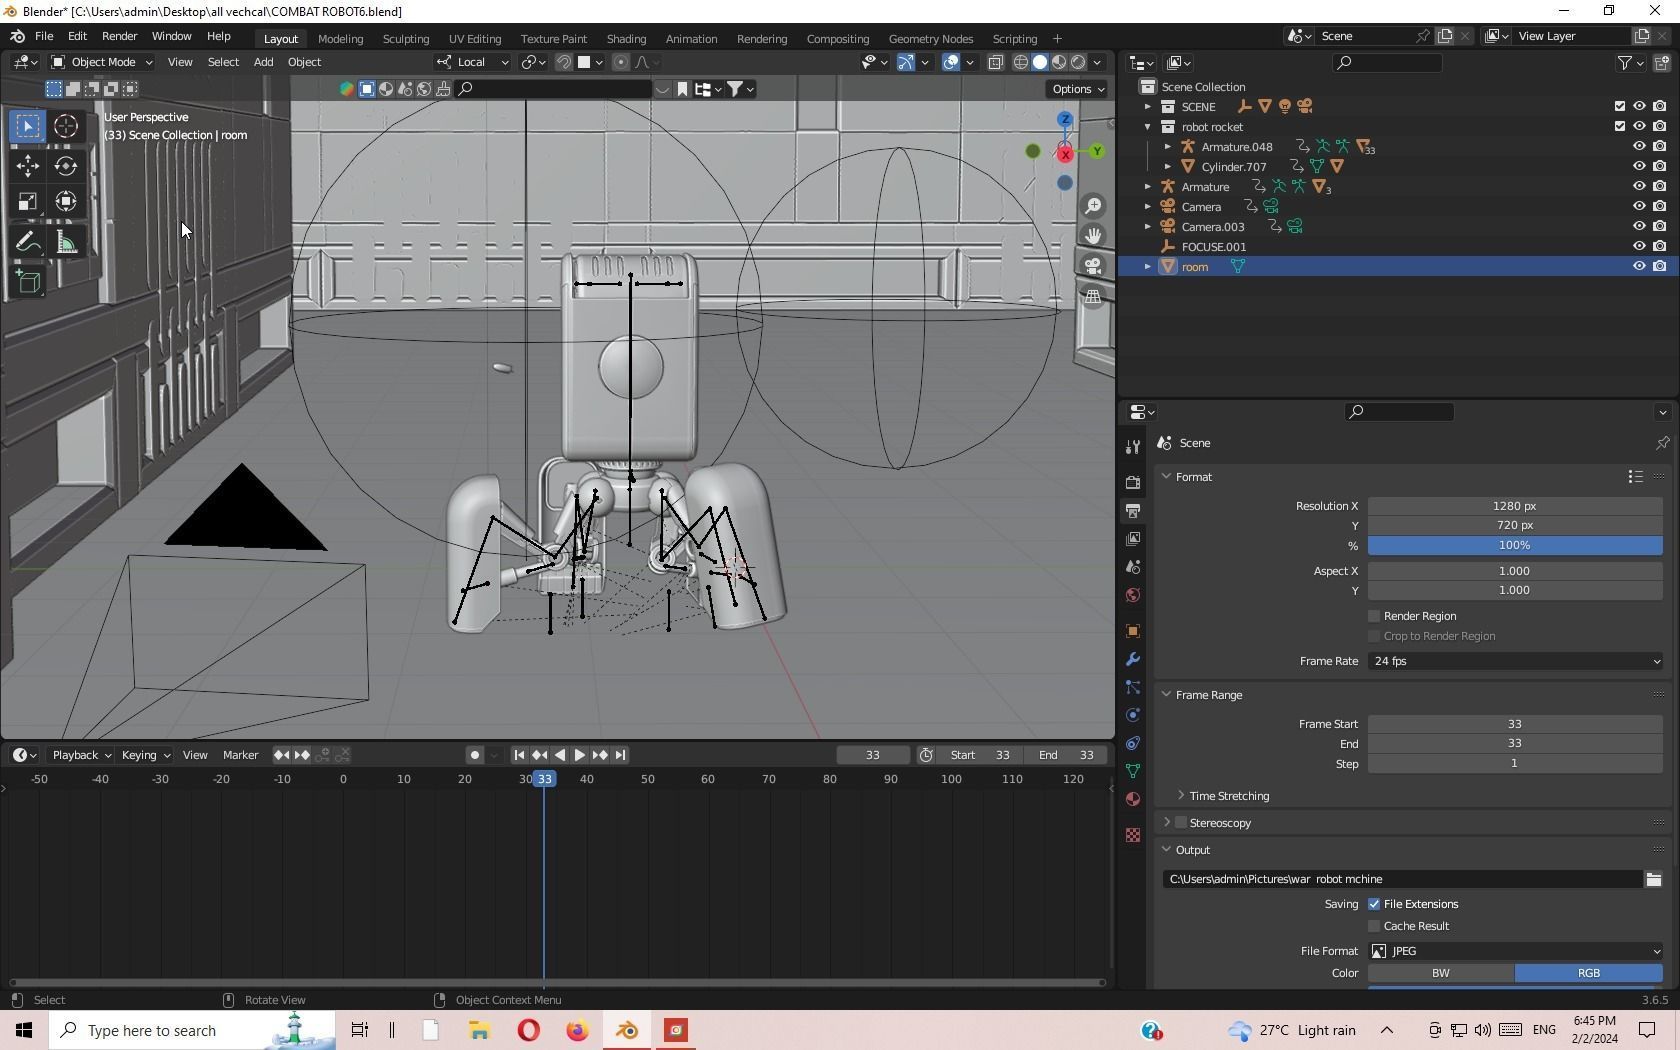This screenshot has width=1680, height=1050.
Task: Click the red X axis gizmo
Action: (1065, 154)
